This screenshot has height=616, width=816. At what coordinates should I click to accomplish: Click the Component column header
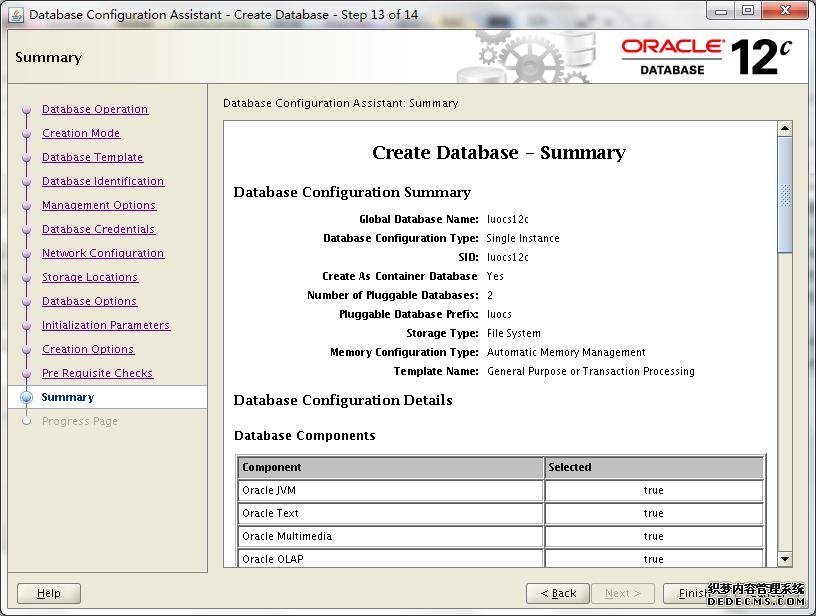click(x=390, y=467)
